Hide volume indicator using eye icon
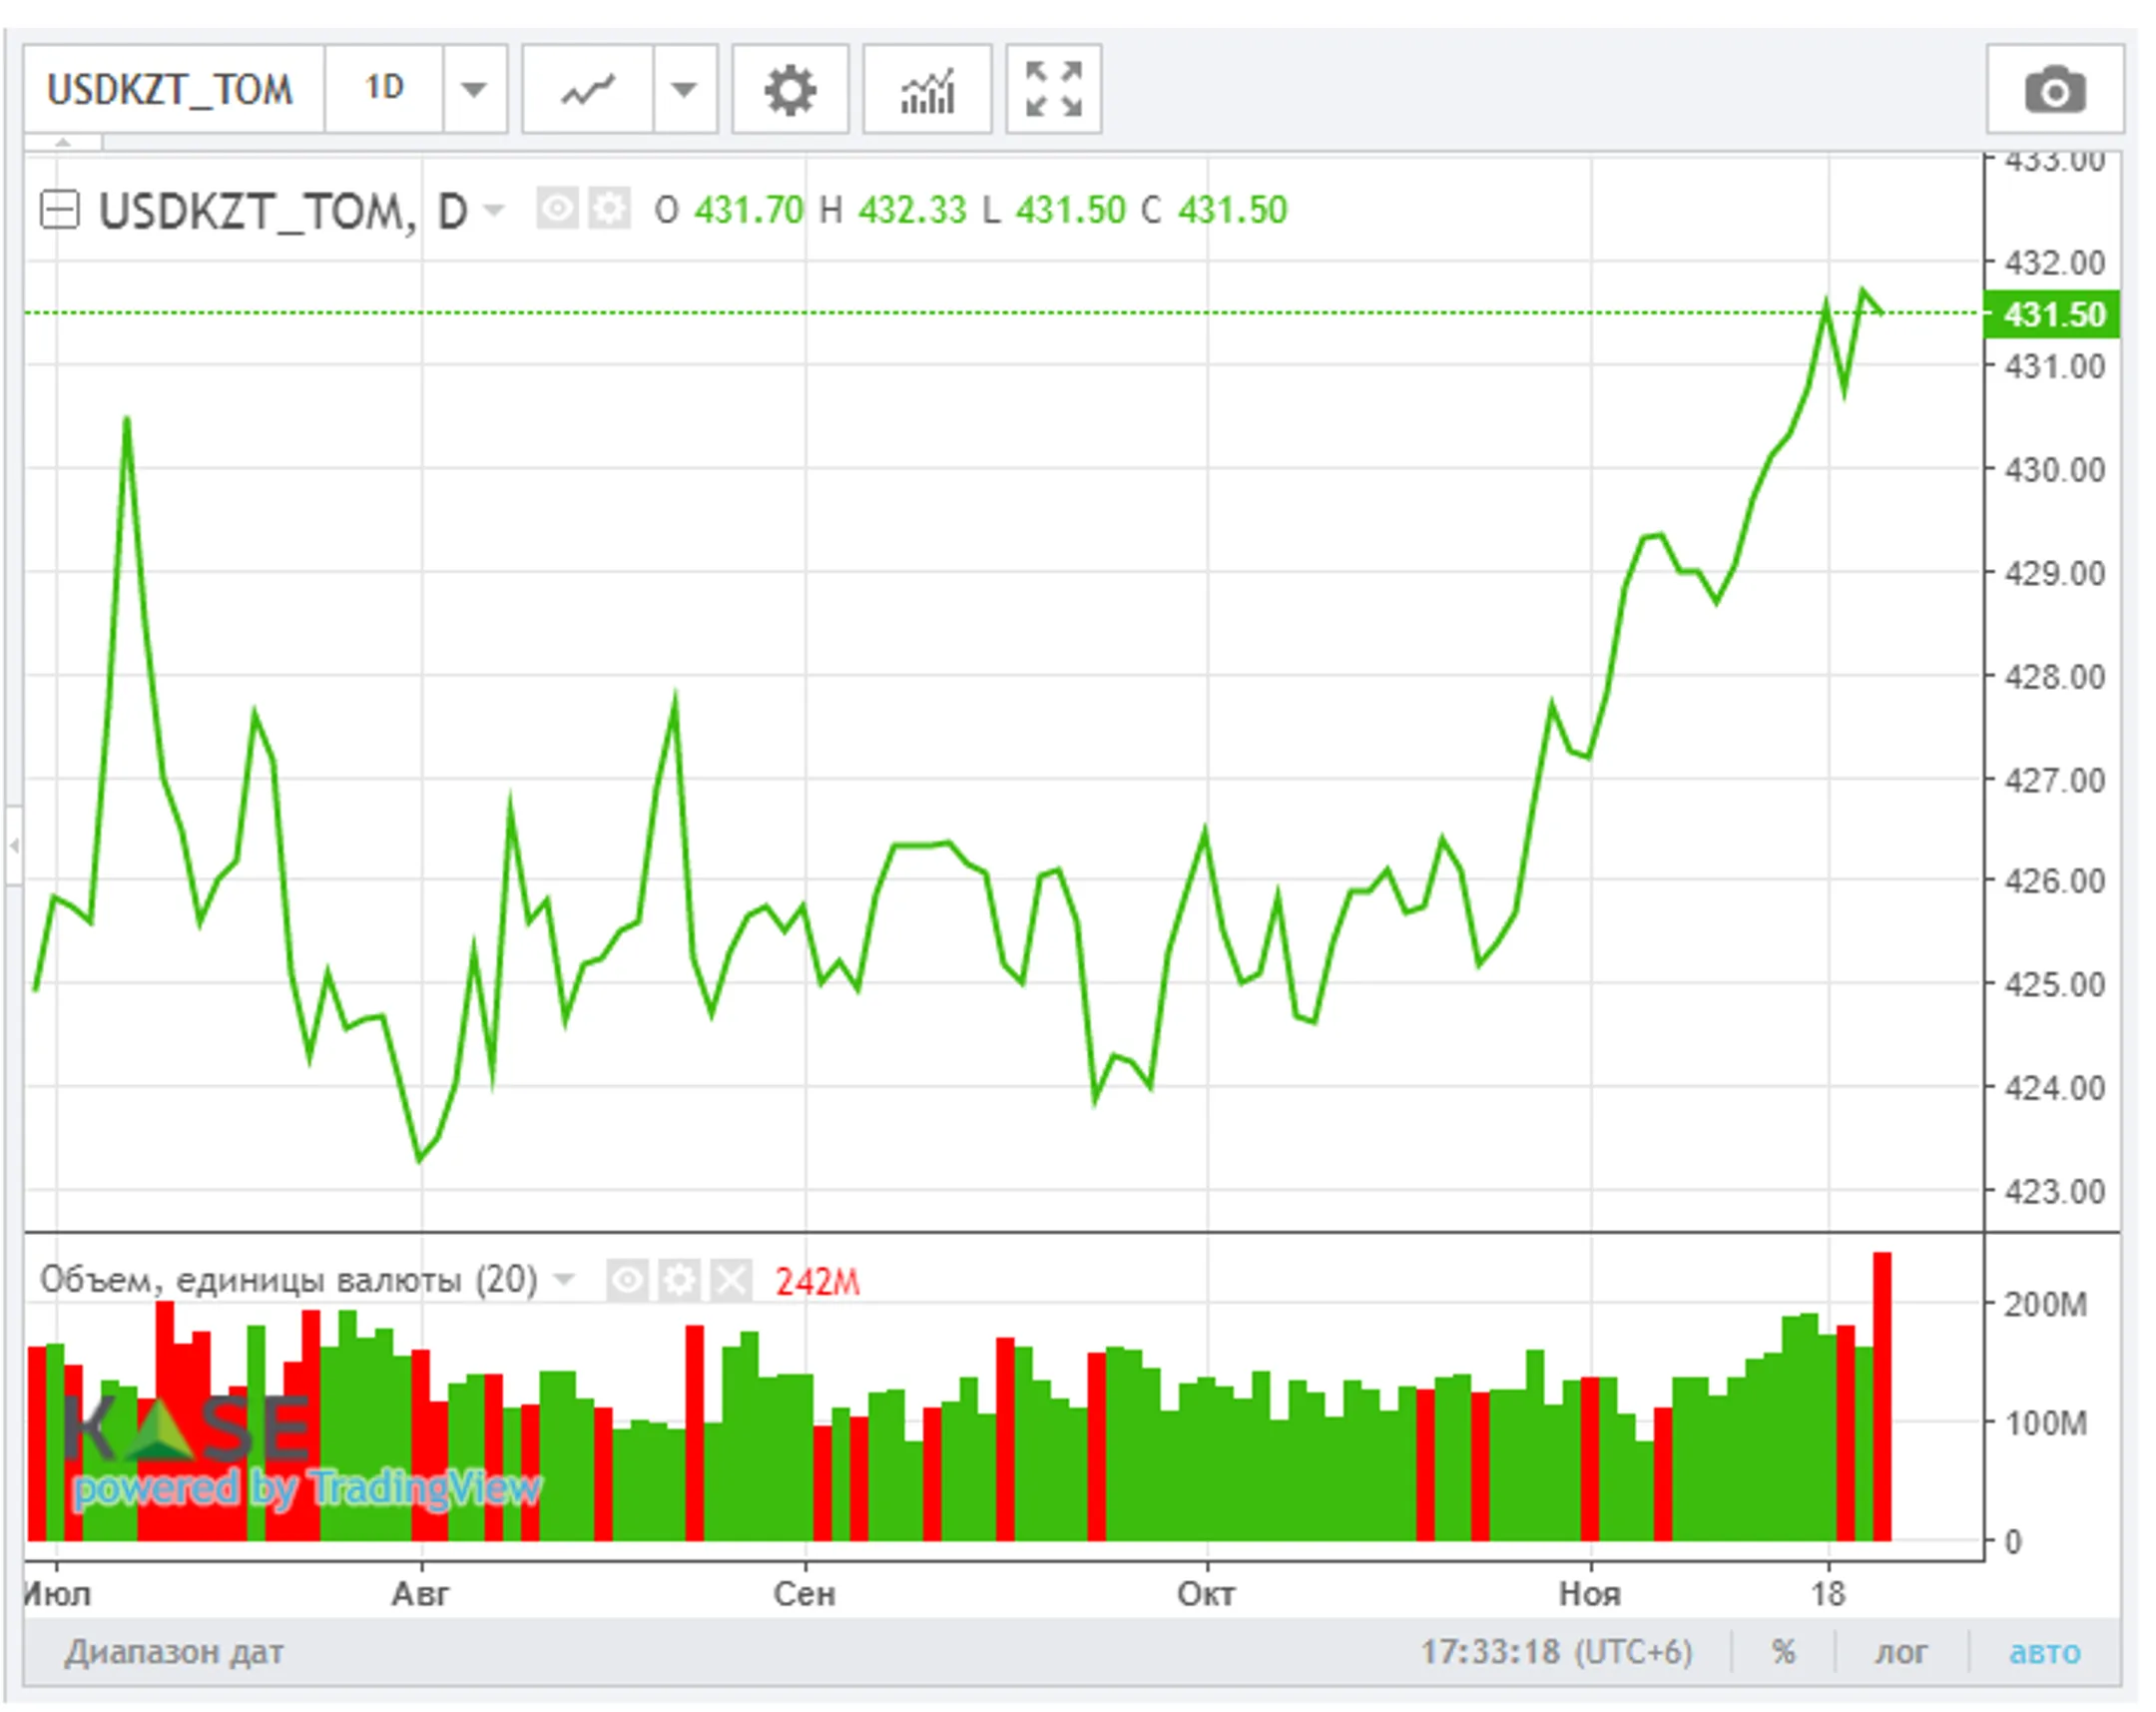The image size is (2156, 1712). [x=627, y=1280]
